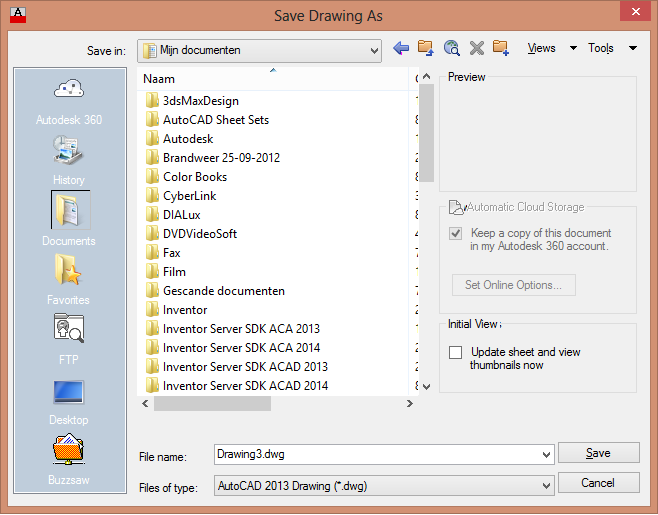This screenshot has width=658, height=515.
Task: Select the DVDVideoSoft folder
Action: (x=191, y=234)
